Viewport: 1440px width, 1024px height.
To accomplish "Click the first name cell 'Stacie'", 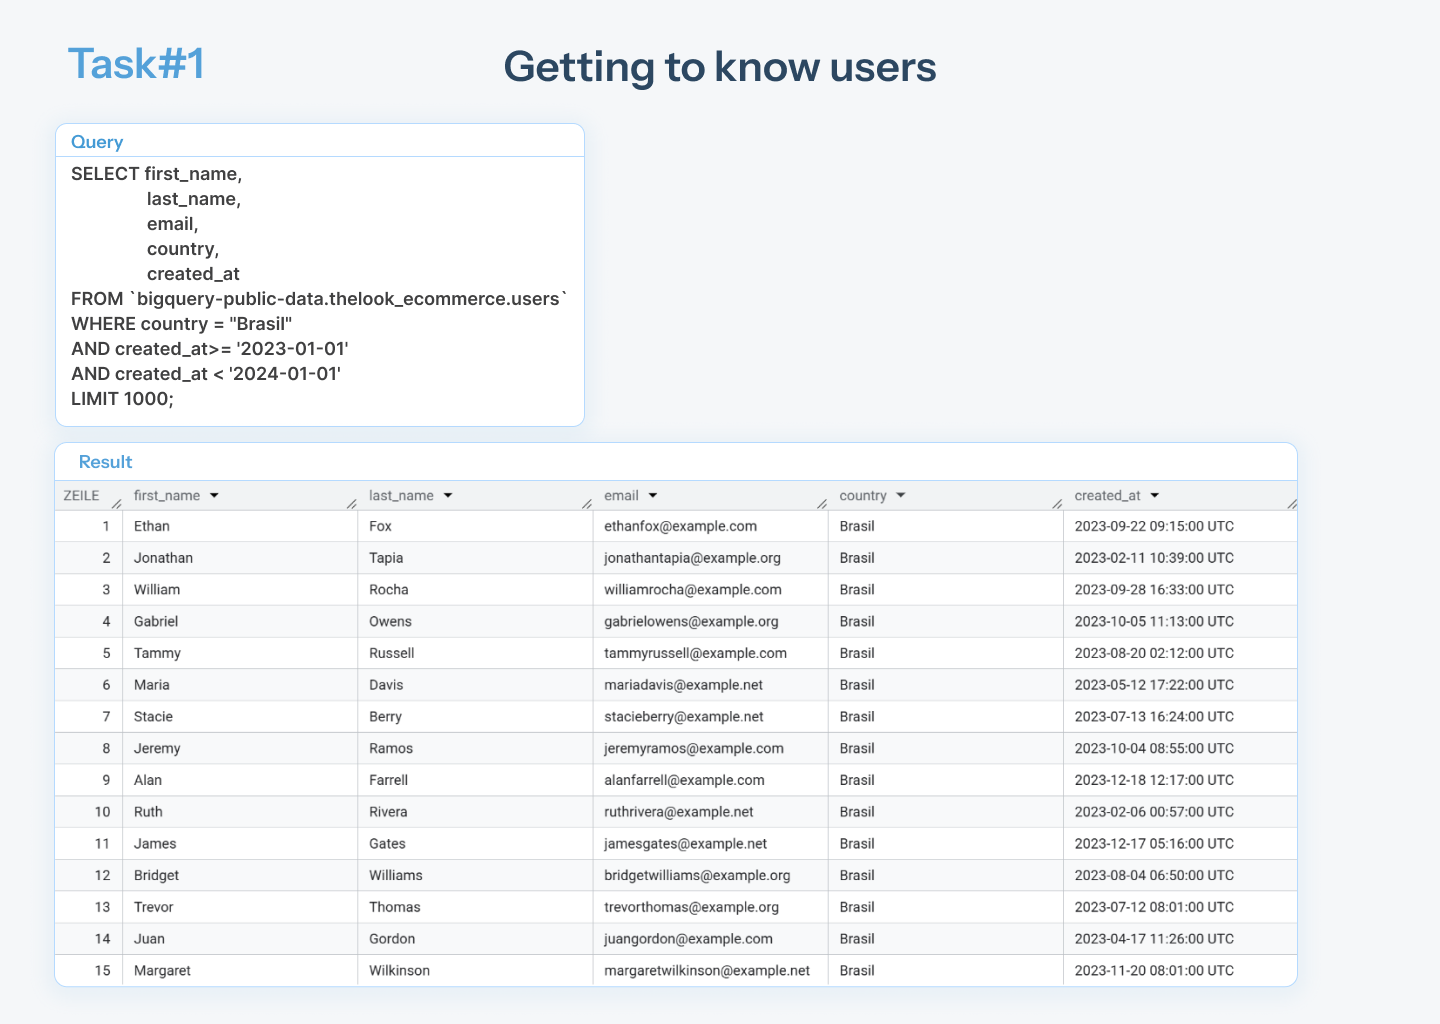I will [x=153, y=717].
